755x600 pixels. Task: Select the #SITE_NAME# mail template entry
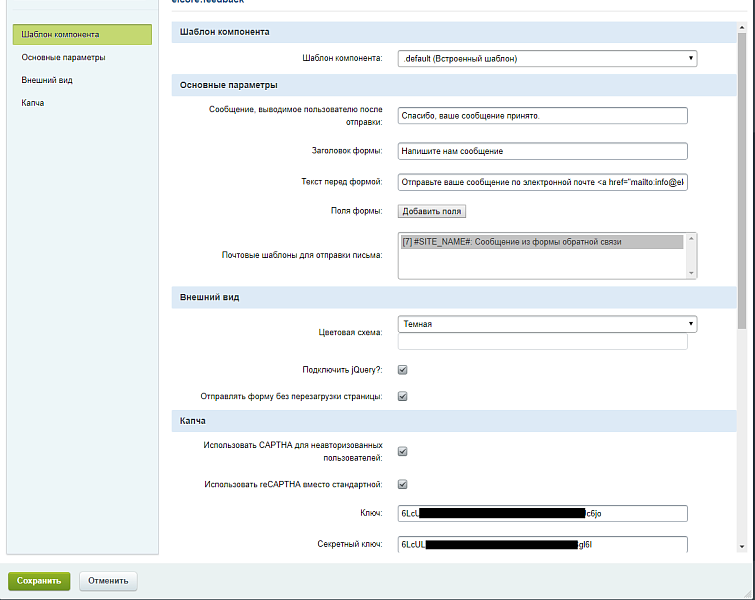pos(540,242)
